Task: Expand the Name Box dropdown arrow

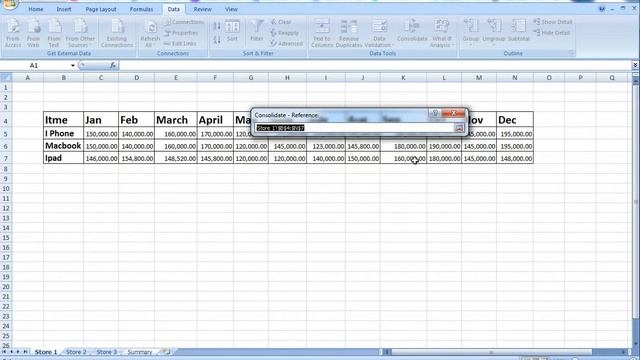Action: [73, 65]
